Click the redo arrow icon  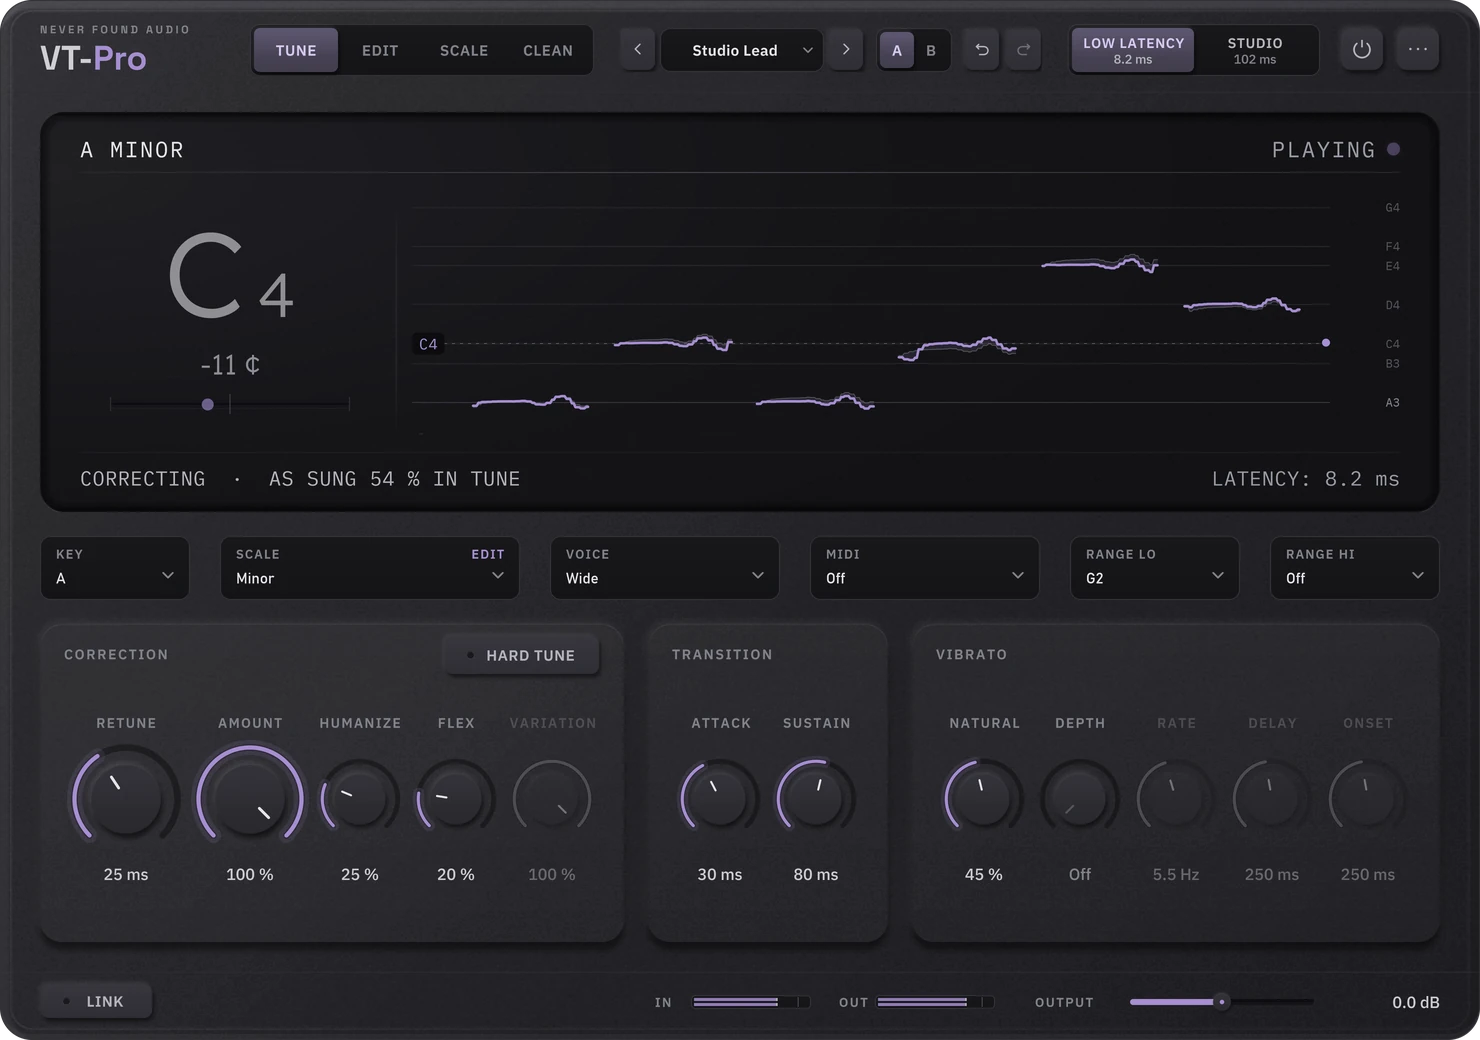[x=1023, y=49]
